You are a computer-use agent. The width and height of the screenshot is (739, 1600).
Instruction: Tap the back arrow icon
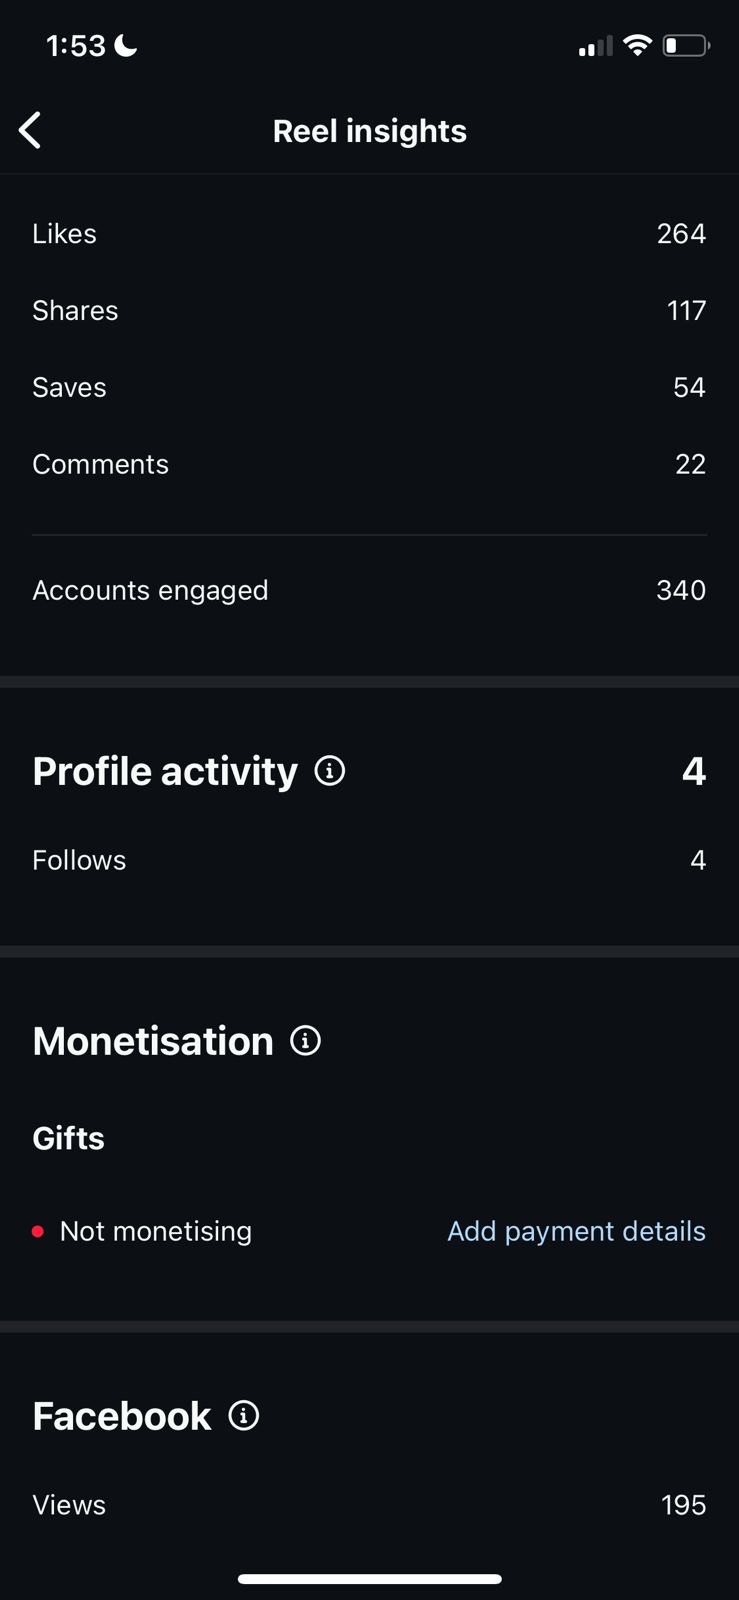(x=31, y=130)
